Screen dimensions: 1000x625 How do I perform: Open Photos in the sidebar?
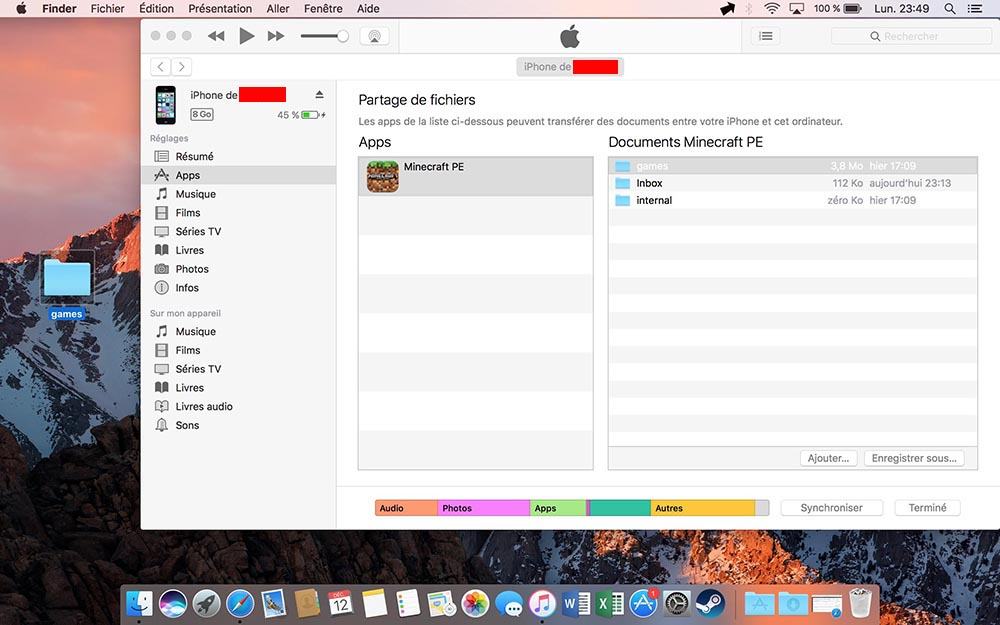[x=239, y=269]
